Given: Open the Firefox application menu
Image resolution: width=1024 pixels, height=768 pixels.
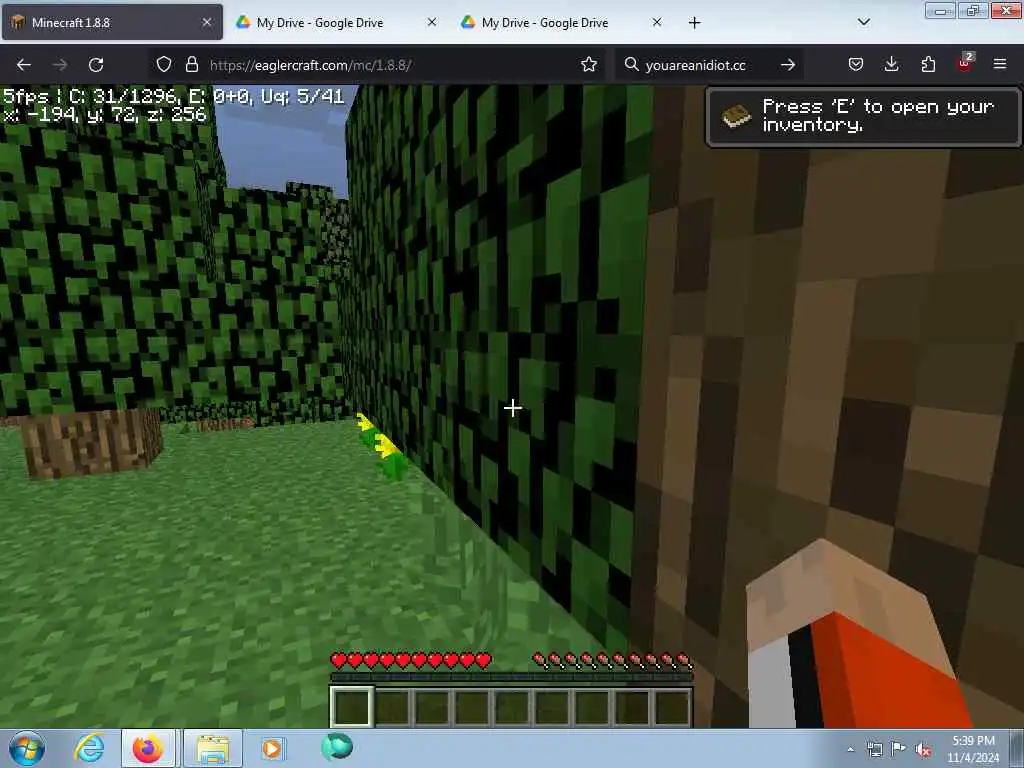Looking at the screenshot, I should pyautogui.click(x=1000, y=64).
